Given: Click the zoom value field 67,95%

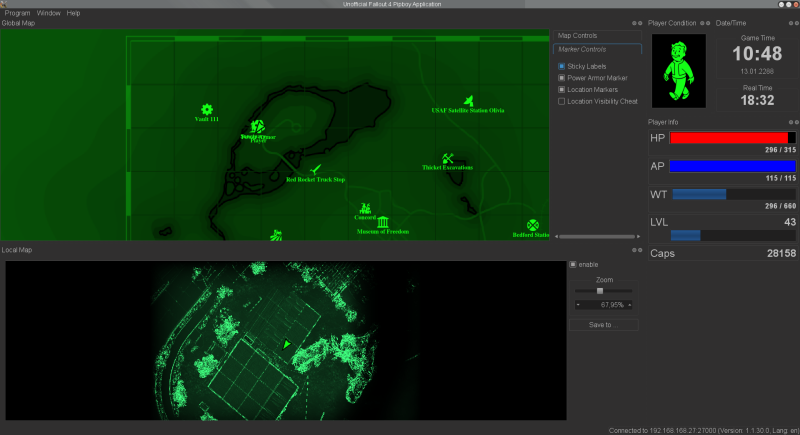Looking at the screenshot, I should pyautogui.click(x=604, y=305).
